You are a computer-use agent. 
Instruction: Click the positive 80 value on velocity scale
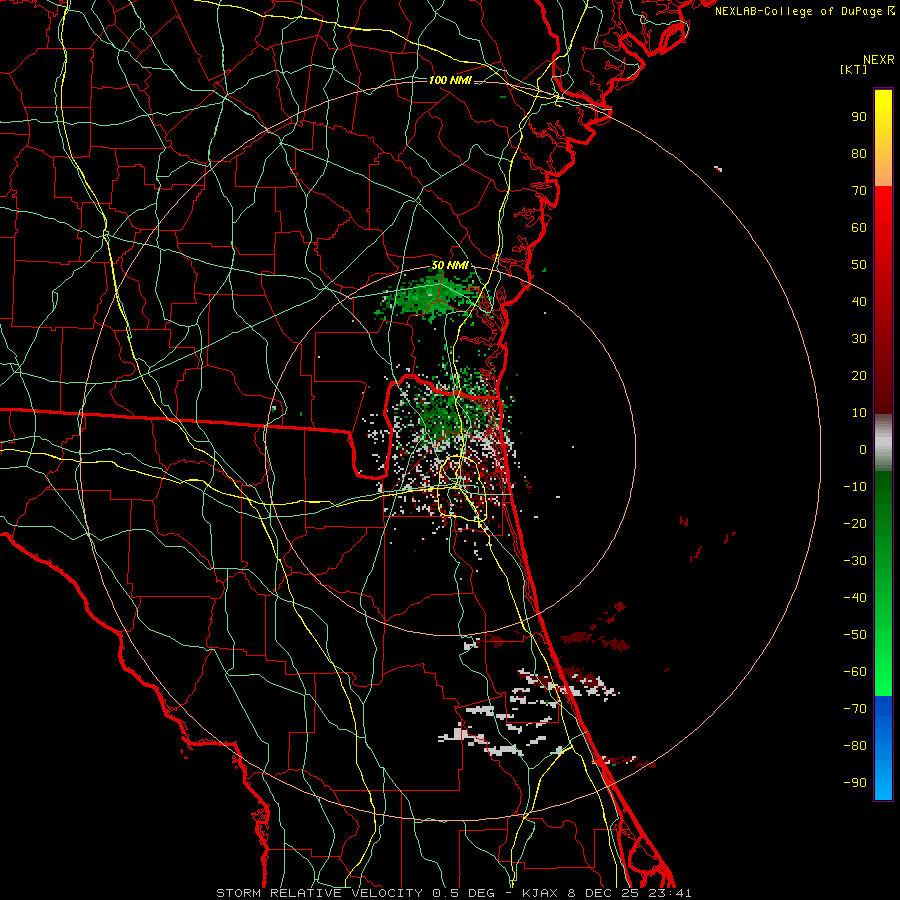(859, 154)
